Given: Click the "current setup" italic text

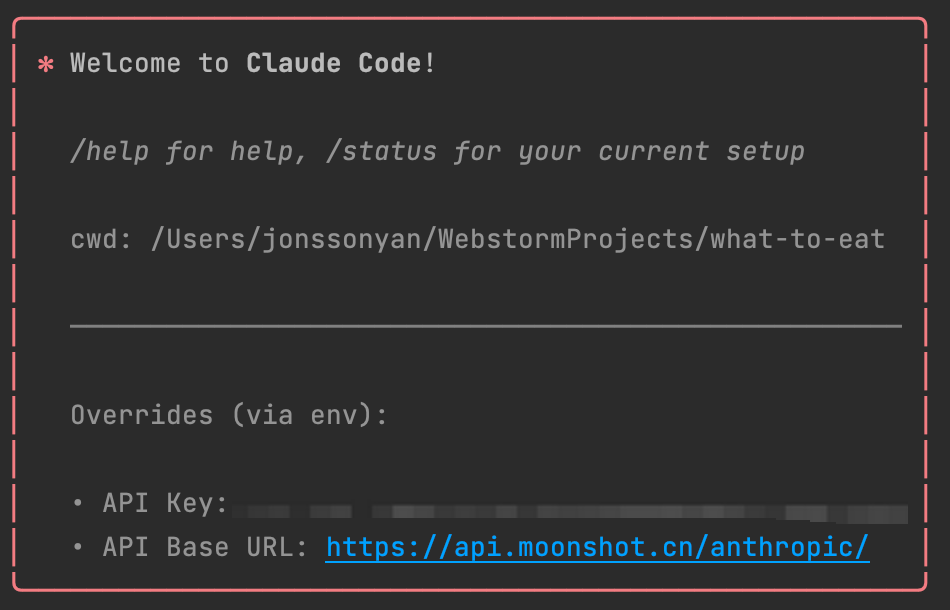Looking at the screenshot, I should coord(701,152).
